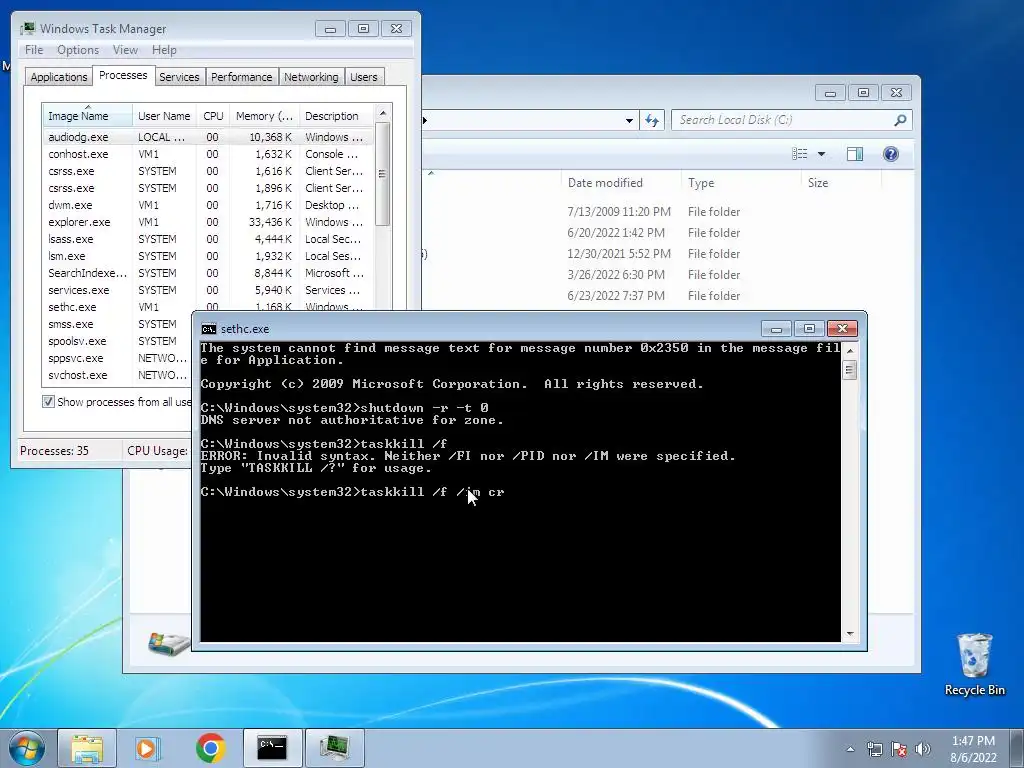Select folder row dated 6/20/2022 1:42 PM

pos(653,232)
